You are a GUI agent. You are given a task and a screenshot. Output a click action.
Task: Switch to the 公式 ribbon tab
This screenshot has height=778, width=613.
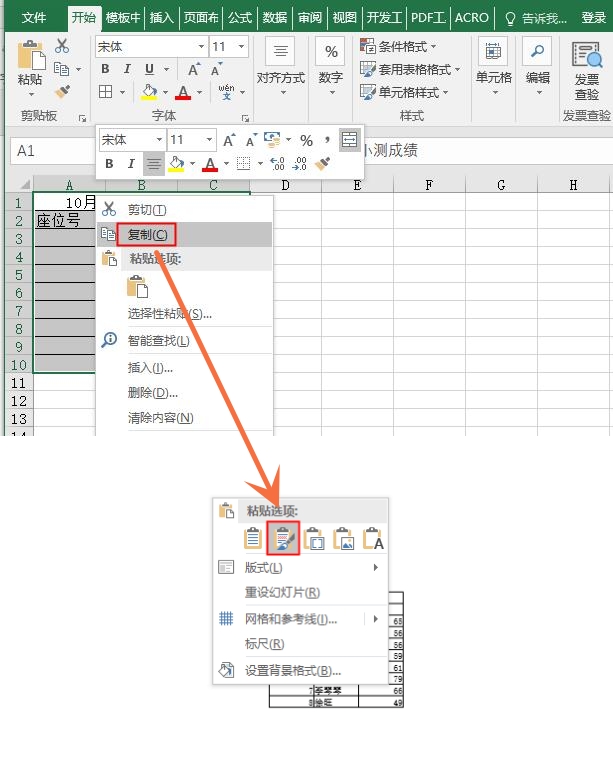click(x=240, y=18)
